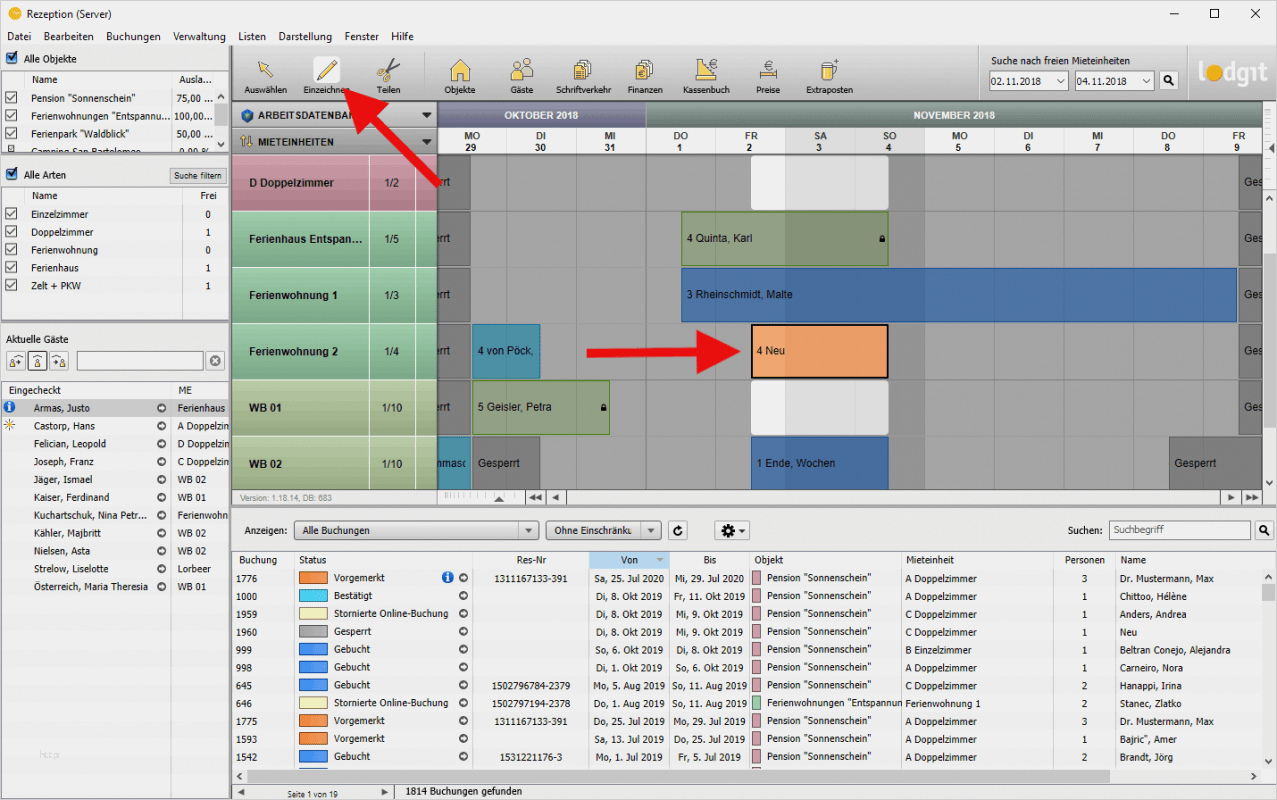Viewport: 1277px width, 800px height.
Task: Open the Kassenbuch cash book
Action: point(706,74)
